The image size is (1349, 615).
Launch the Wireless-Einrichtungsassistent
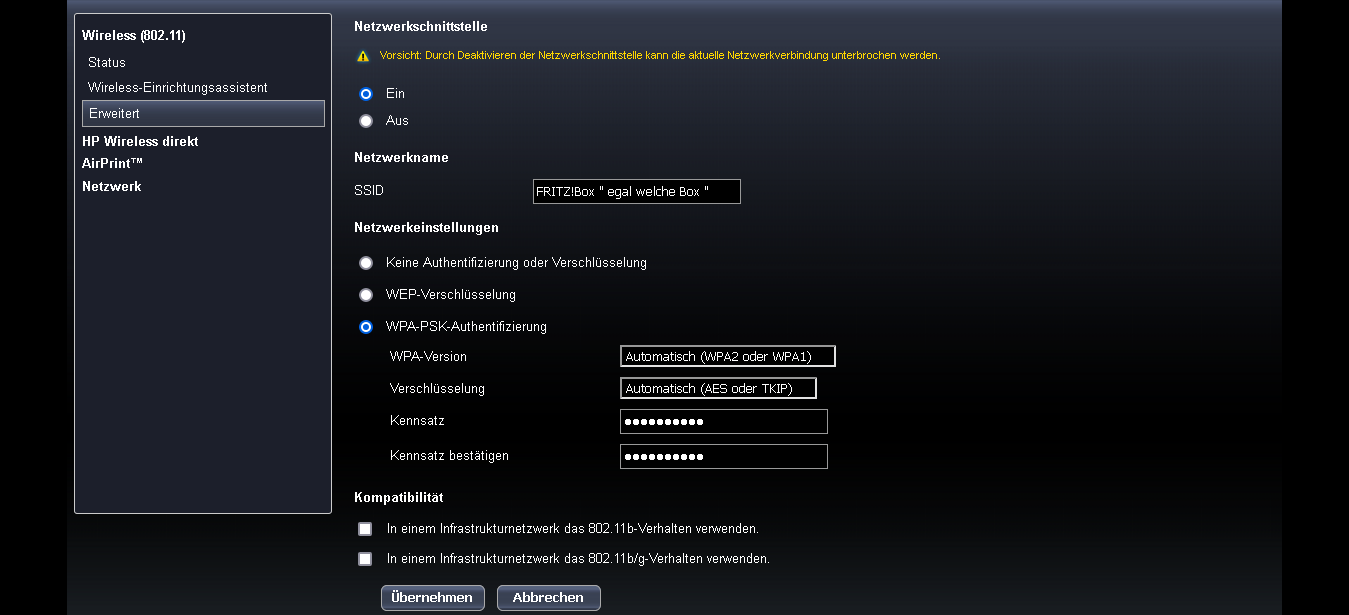coord(179,87)
